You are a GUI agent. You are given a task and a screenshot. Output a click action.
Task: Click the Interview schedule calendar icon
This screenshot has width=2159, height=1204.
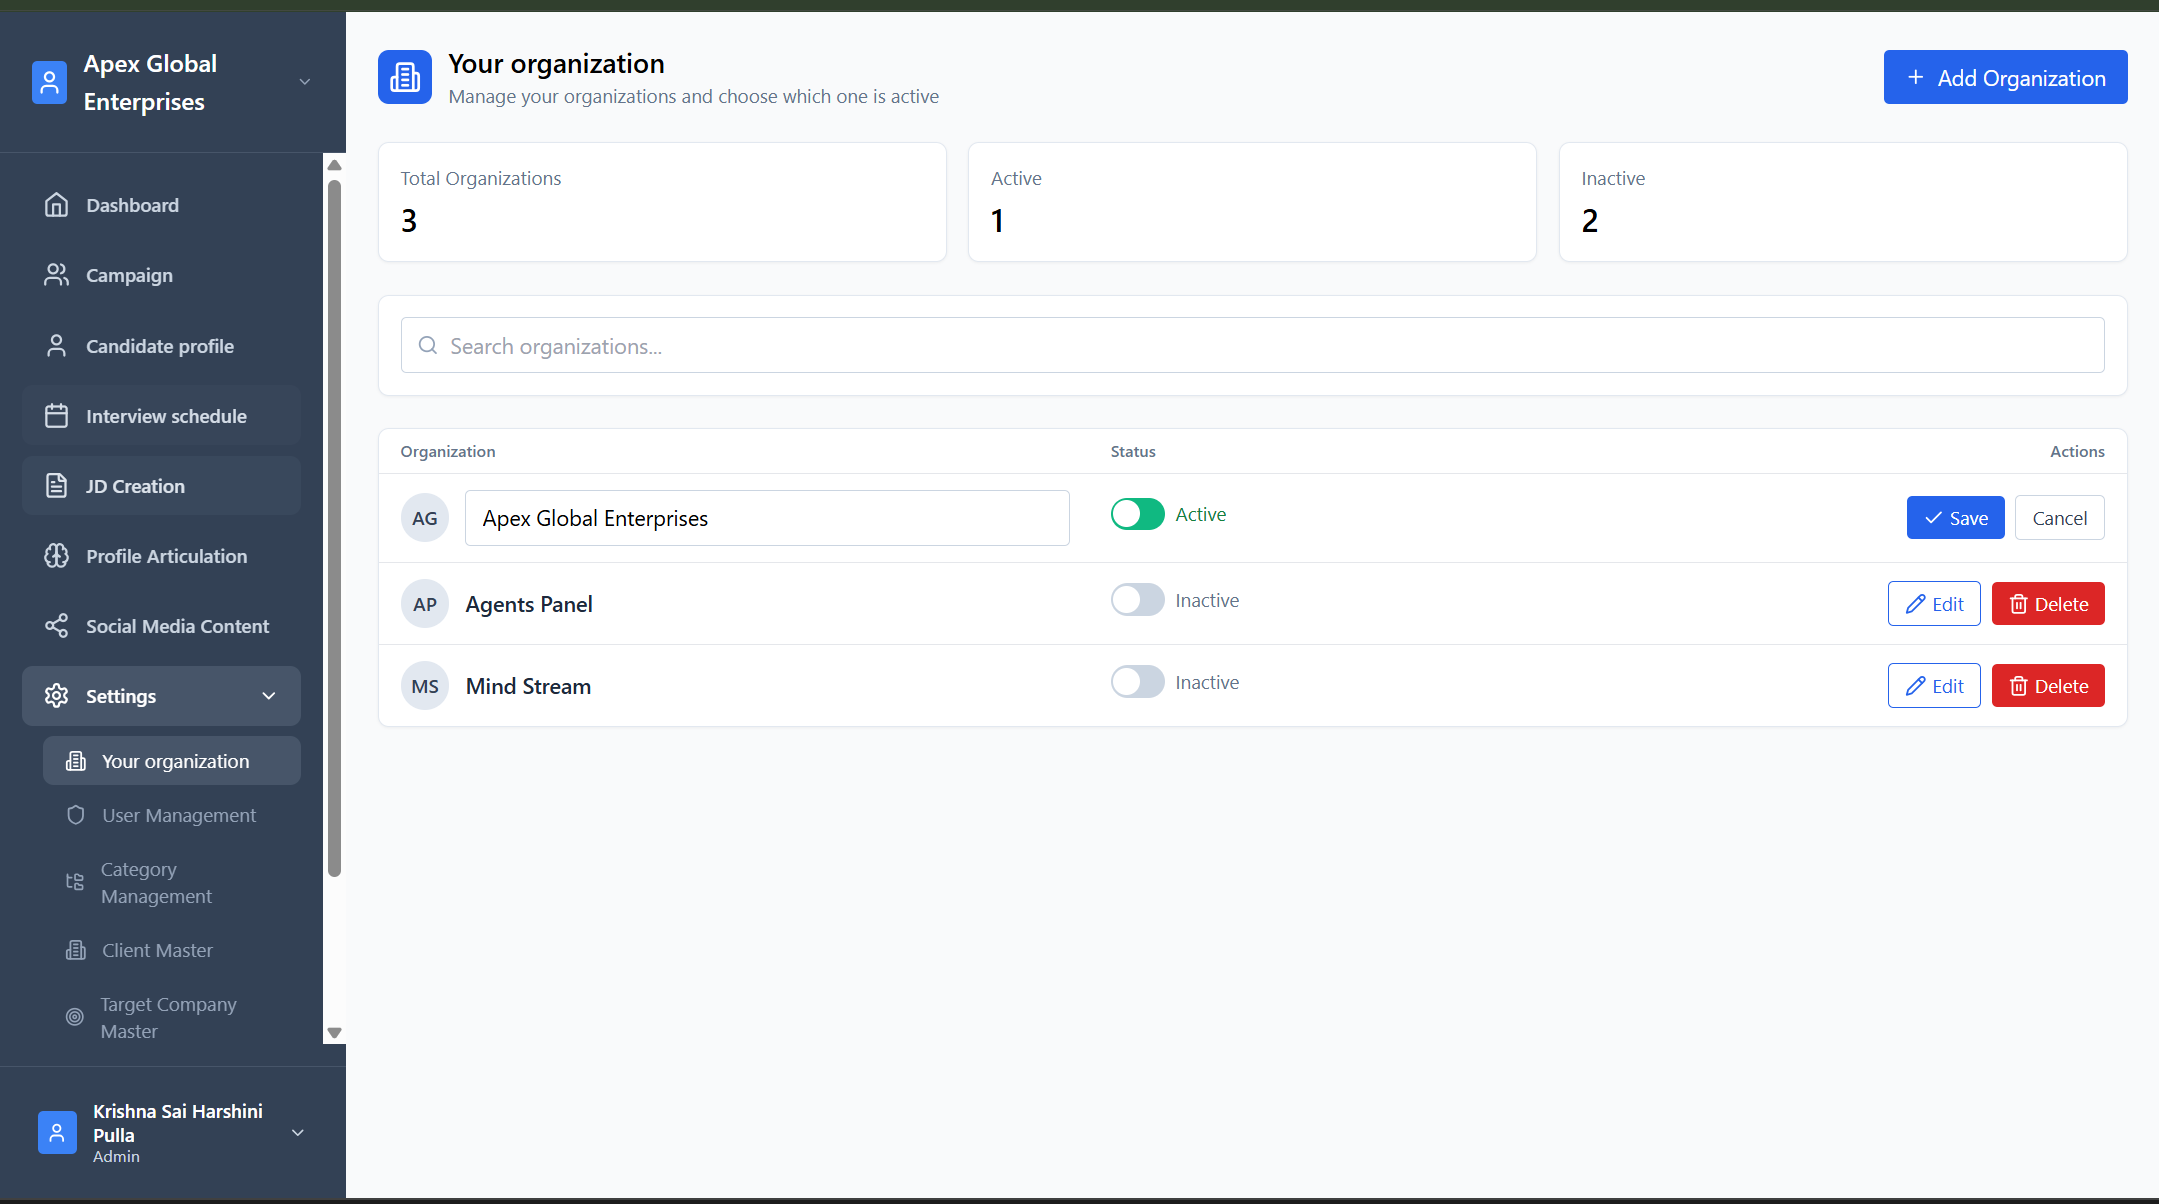(57, 416)
